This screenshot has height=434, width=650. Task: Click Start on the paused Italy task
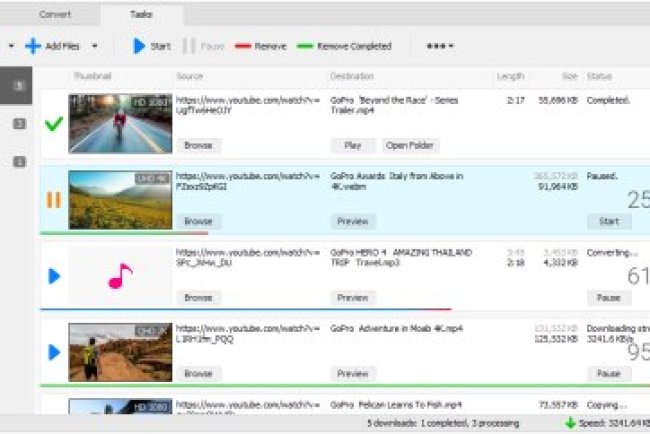pos(609,221)
